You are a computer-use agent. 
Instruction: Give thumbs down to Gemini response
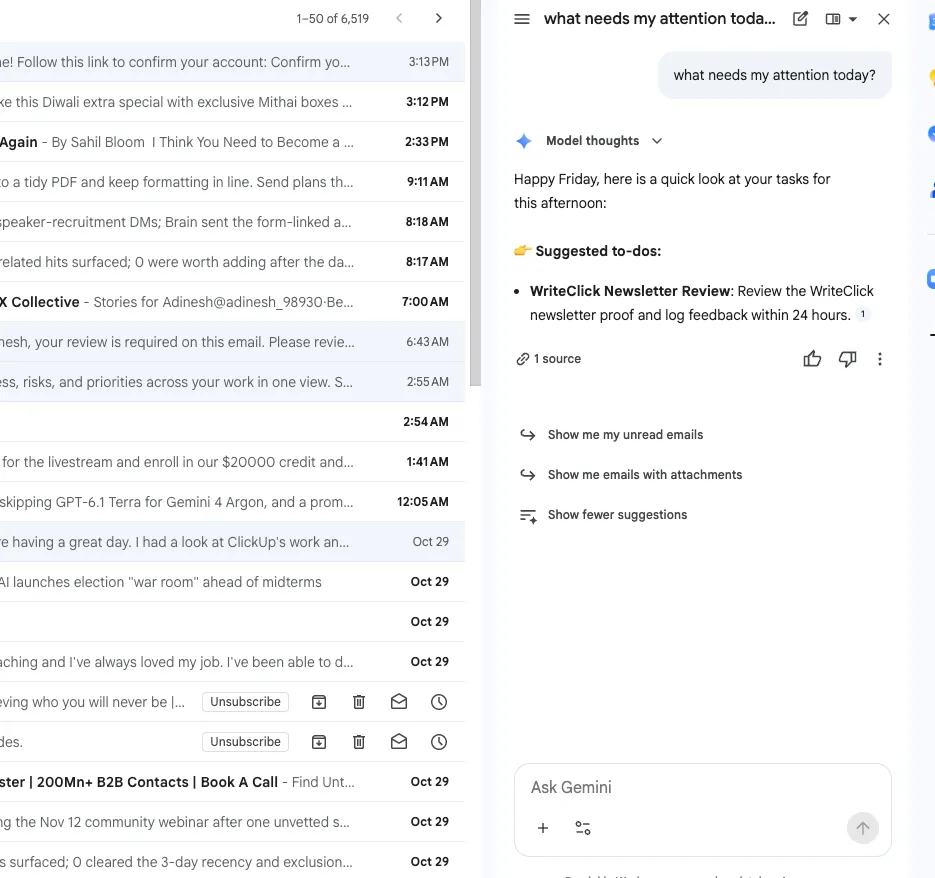pos(847,358)
